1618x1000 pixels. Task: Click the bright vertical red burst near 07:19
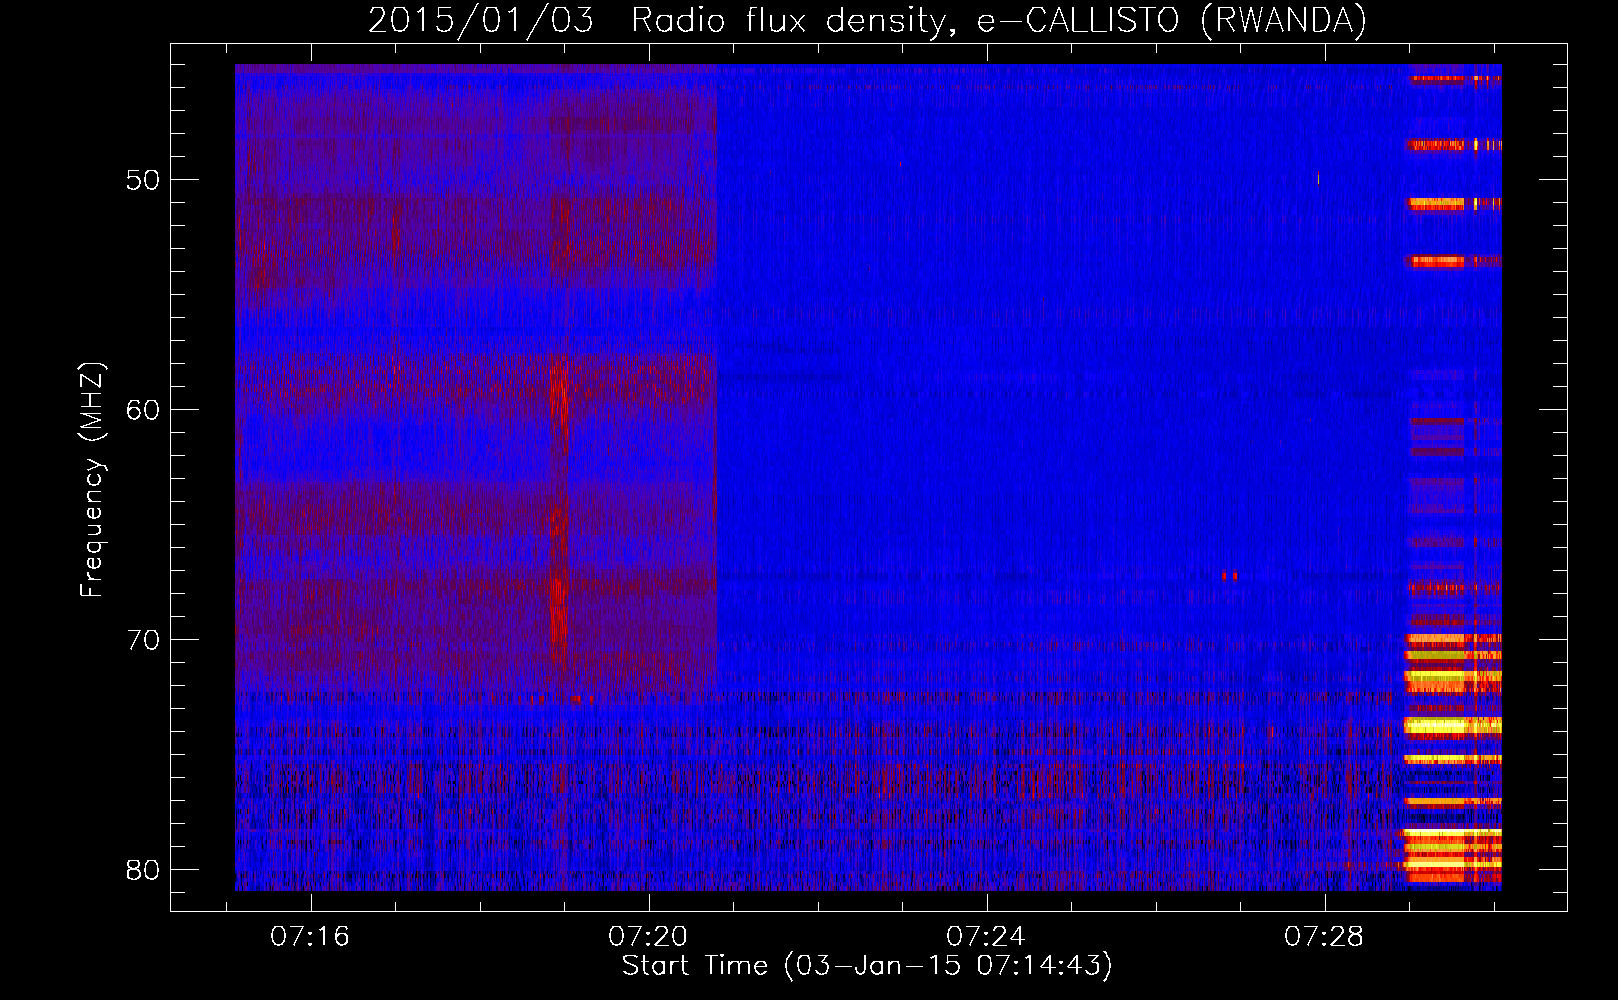pyautogui.click(x=558, y=510)
